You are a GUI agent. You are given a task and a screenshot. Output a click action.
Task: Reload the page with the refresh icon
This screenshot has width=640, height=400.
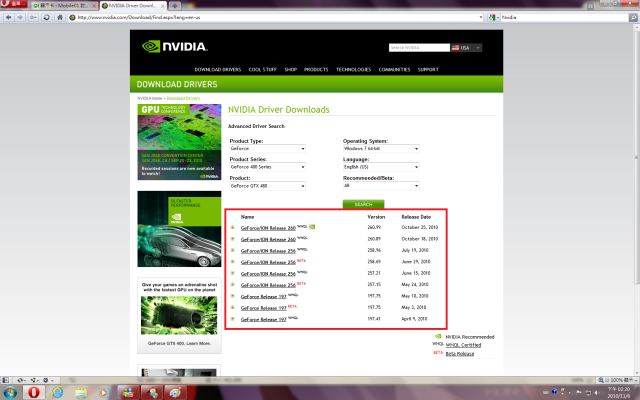(x=47, y=18)
